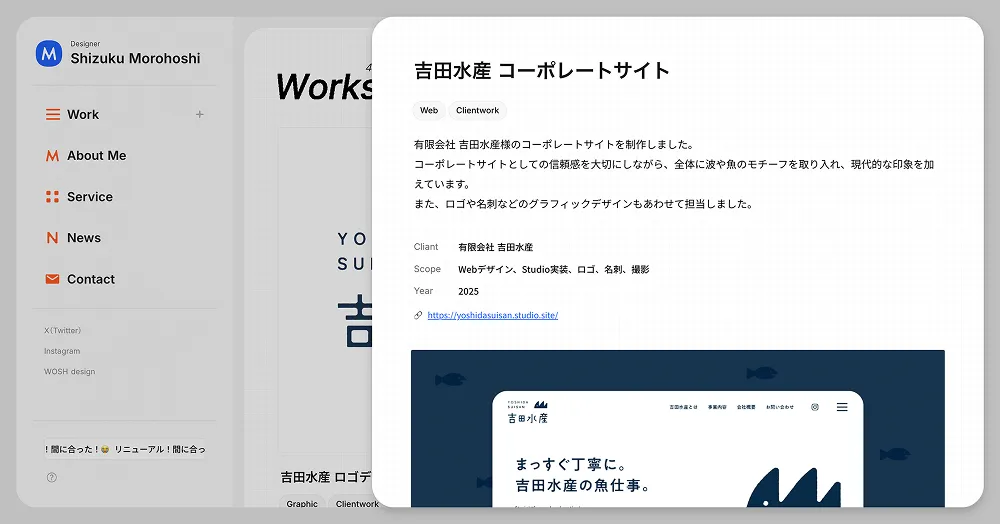The image size is (1000, 524).
Task: Click the blue M profile logo
Action: (x=49, y=54)
